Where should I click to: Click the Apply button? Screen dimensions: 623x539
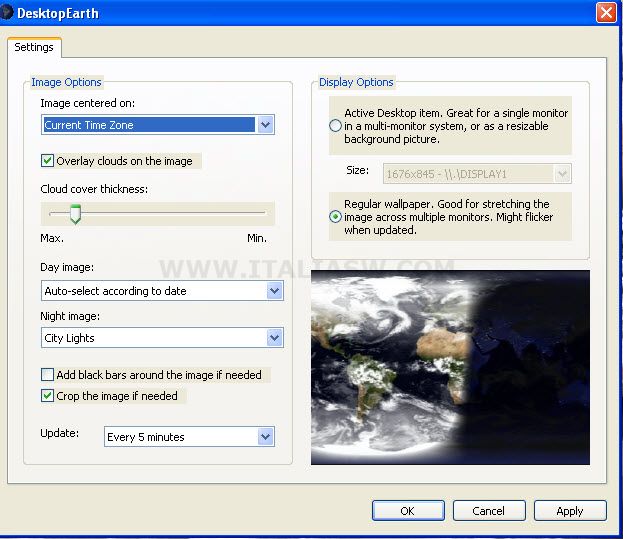[570, 511]
